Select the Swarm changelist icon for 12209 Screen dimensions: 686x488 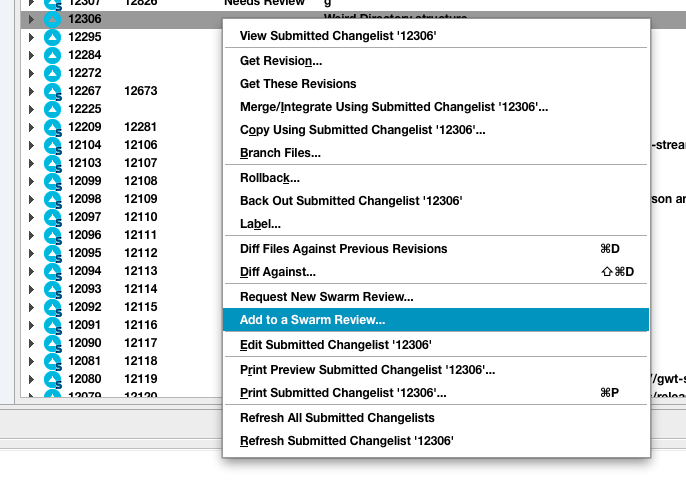pyautogui.click(x=53, y=127)
